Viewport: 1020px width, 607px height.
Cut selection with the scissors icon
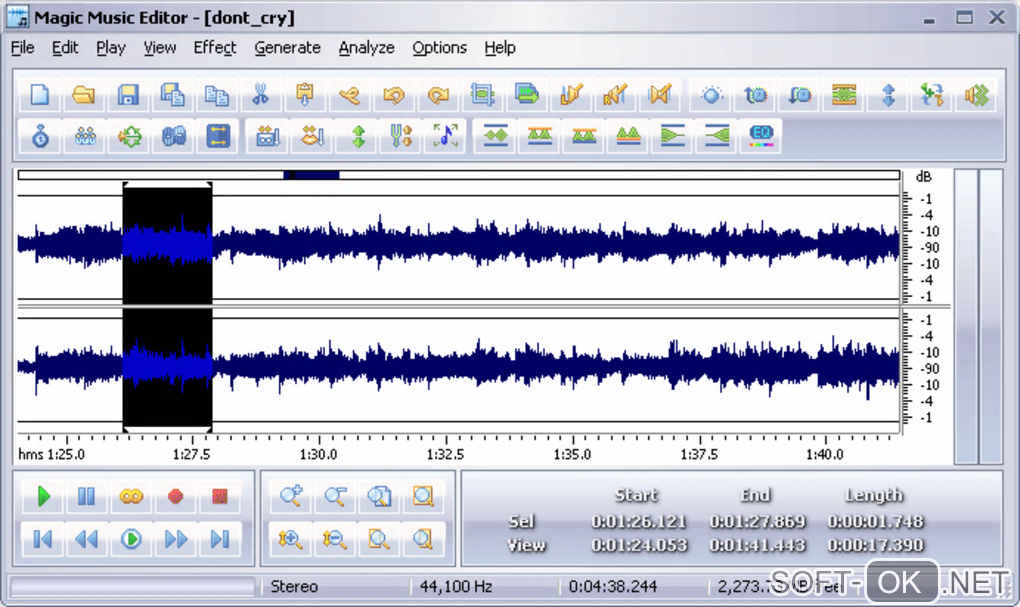click(x=261, y=95)
